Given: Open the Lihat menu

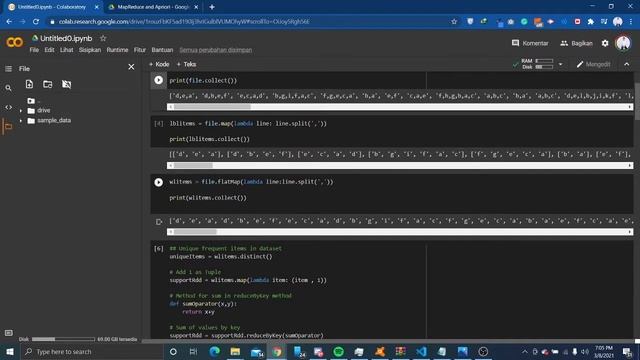Looking at the screenshot, I should pos(67,50).
